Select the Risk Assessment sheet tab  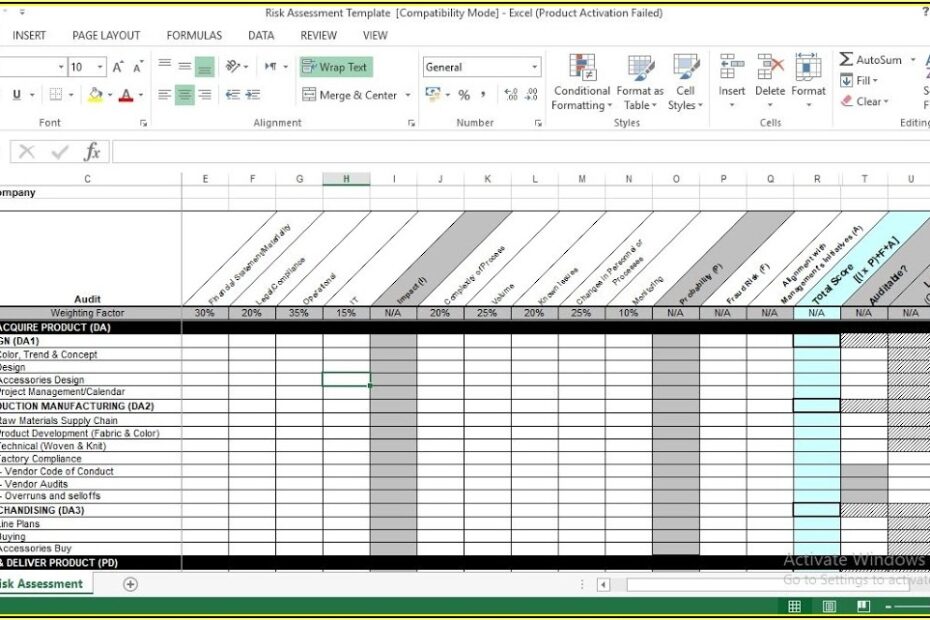click(x=43, y=583)
